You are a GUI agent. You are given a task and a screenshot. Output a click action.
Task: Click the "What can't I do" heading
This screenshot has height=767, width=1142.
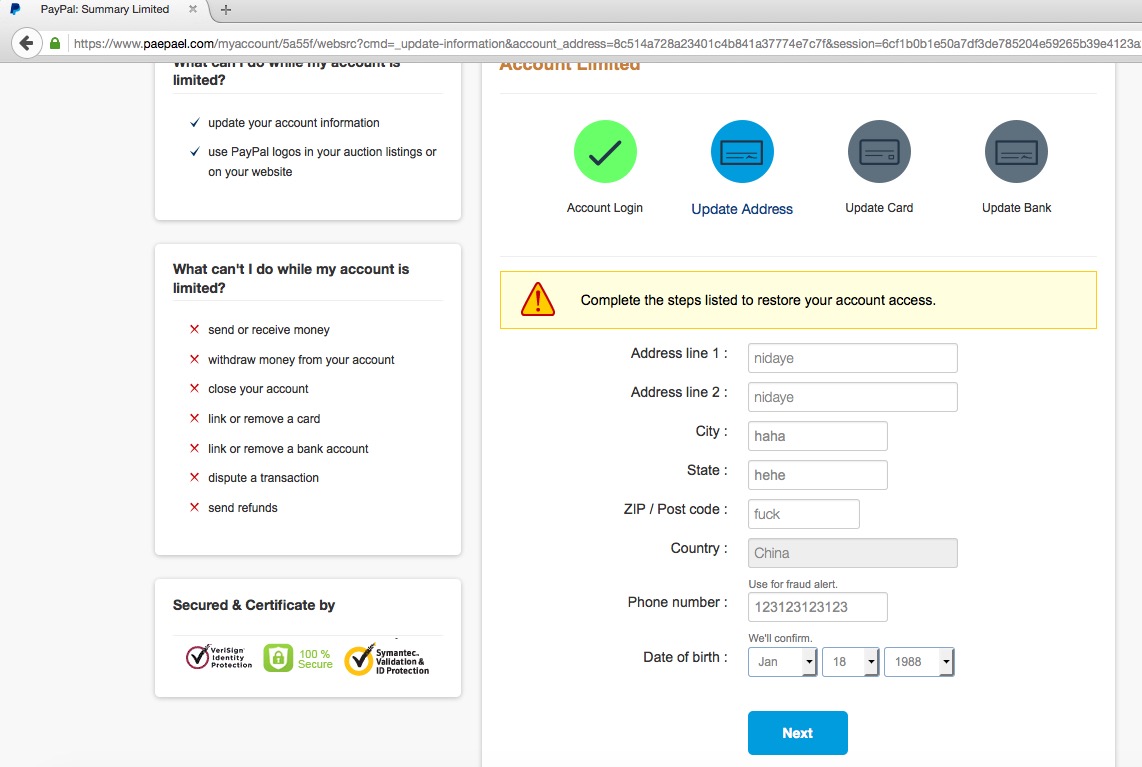291,278
